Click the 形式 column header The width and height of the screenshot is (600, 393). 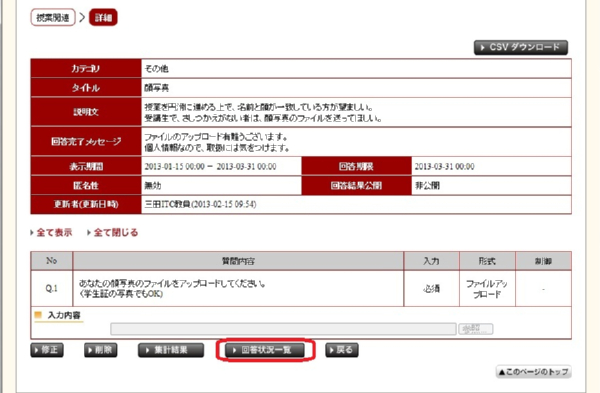[x=487, y=261]
